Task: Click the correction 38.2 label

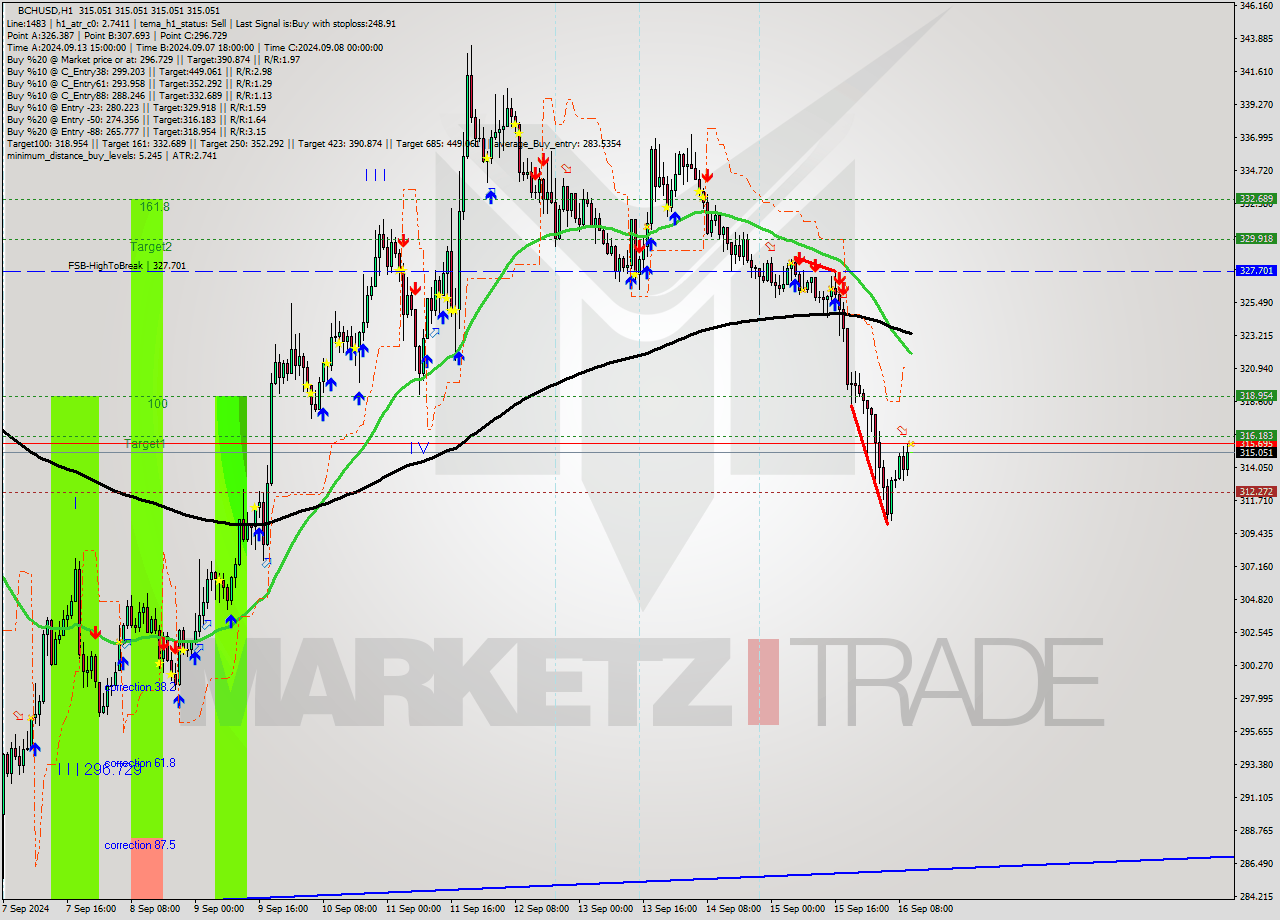Action: (x=141, y=688)
